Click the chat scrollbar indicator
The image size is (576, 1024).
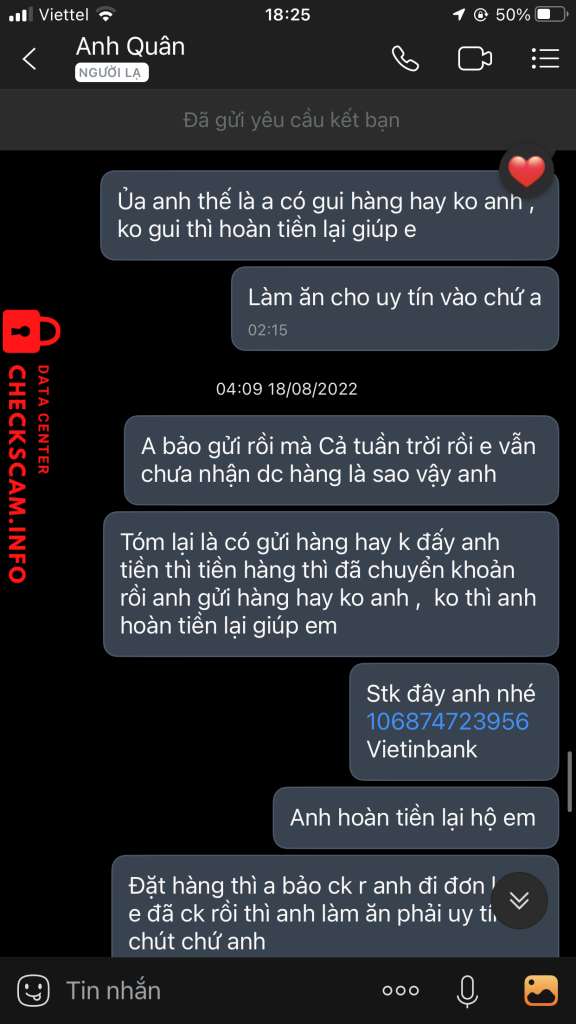[571, 780]
